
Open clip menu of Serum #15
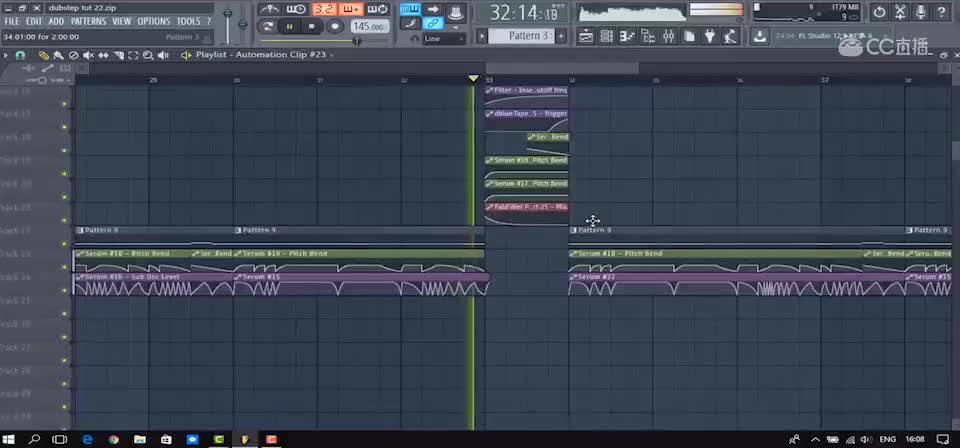[238, 277]
